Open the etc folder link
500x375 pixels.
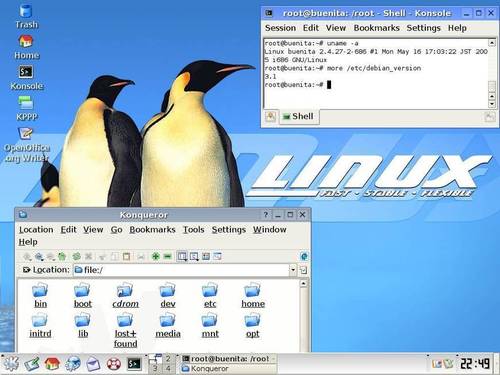tap(210, 304)
